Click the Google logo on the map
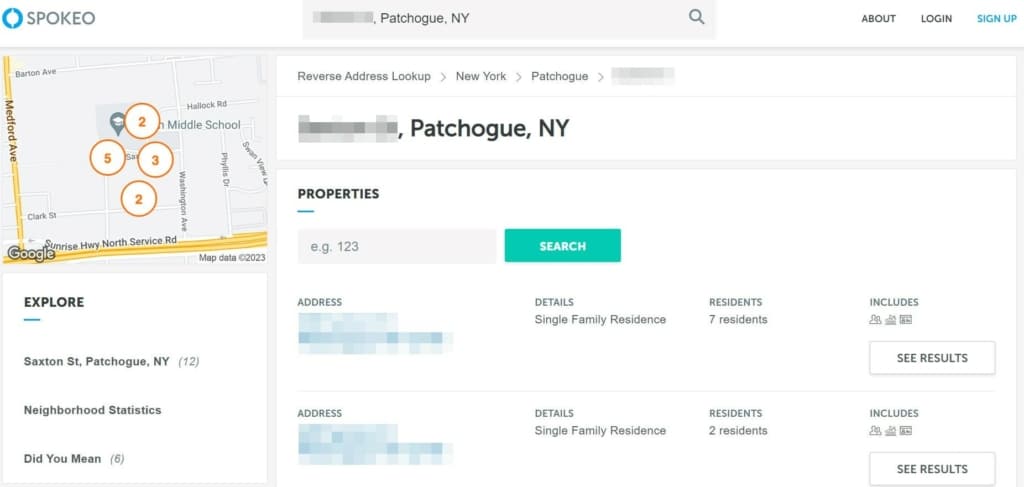The width and height of the screenshot is (1024, 487). [31, 253]
